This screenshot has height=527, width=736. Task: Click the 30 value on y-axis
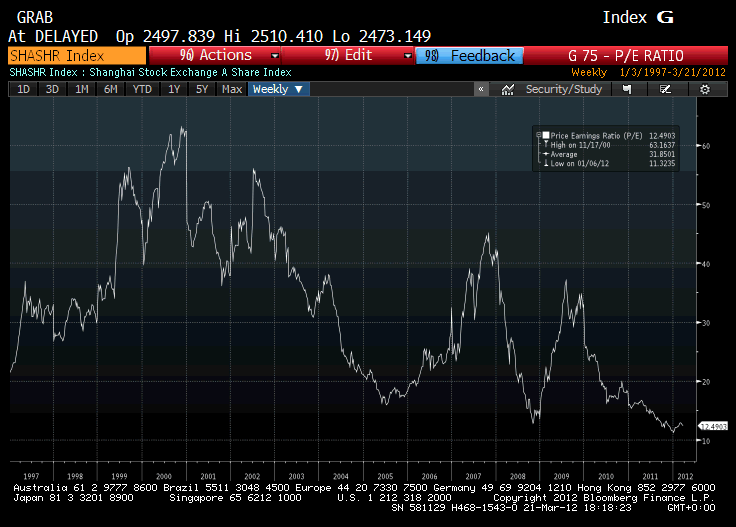[705, 323]
